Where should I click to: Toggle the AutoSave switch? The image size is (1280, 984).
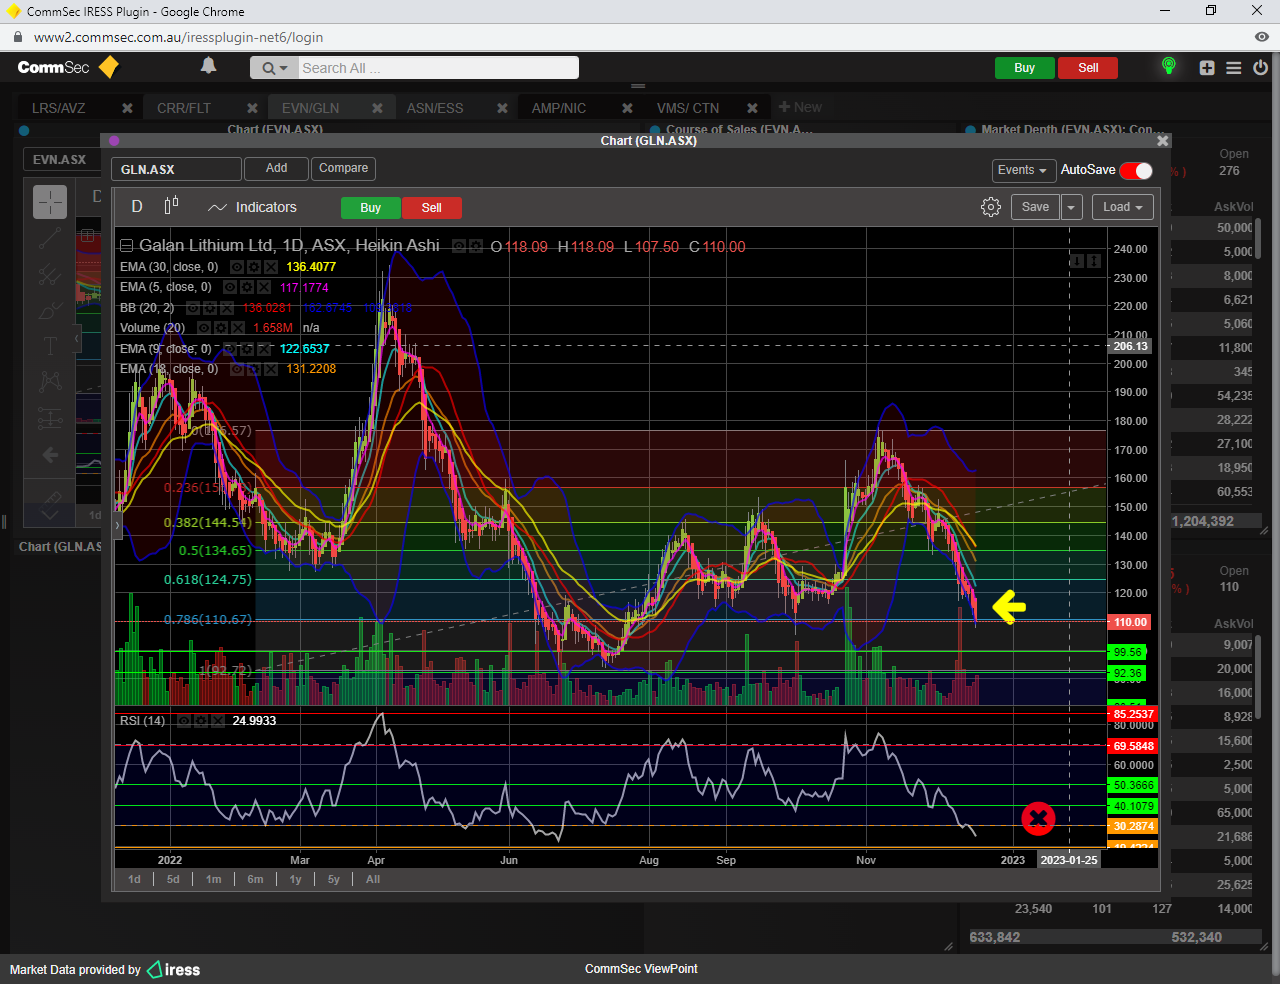(x=1136, y=170)
